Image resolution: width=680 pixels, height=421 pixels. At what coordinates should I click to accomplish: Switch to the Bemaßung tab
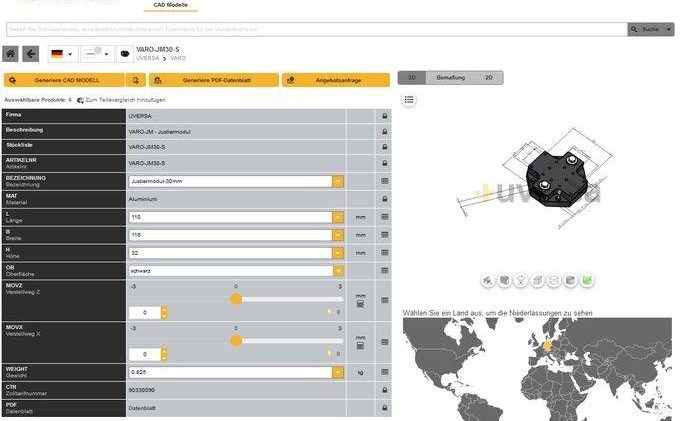450,77
